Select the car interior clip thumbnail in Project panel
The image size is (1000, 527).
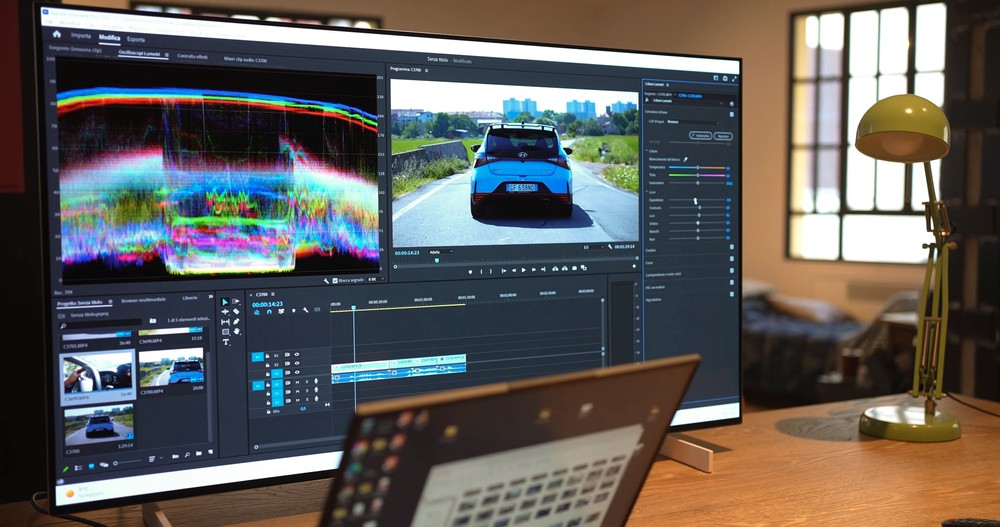[96, 376]
